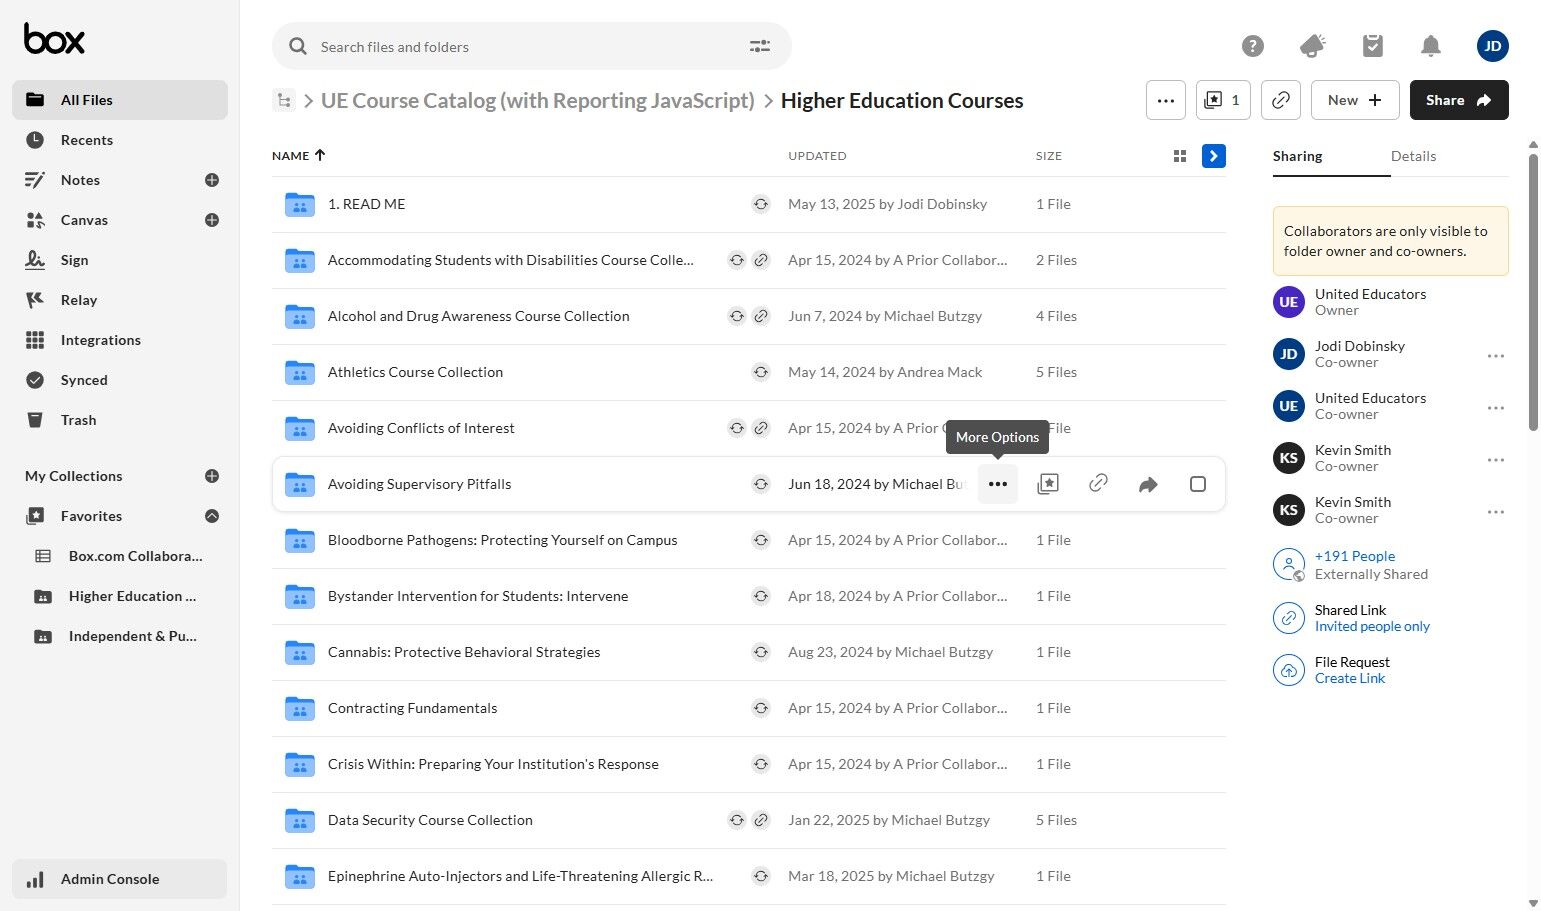1541x911 pixels.
Task: Copy shared link for Avoiding Supervisory Pitfalls
Action: [x=1098, y=484]
